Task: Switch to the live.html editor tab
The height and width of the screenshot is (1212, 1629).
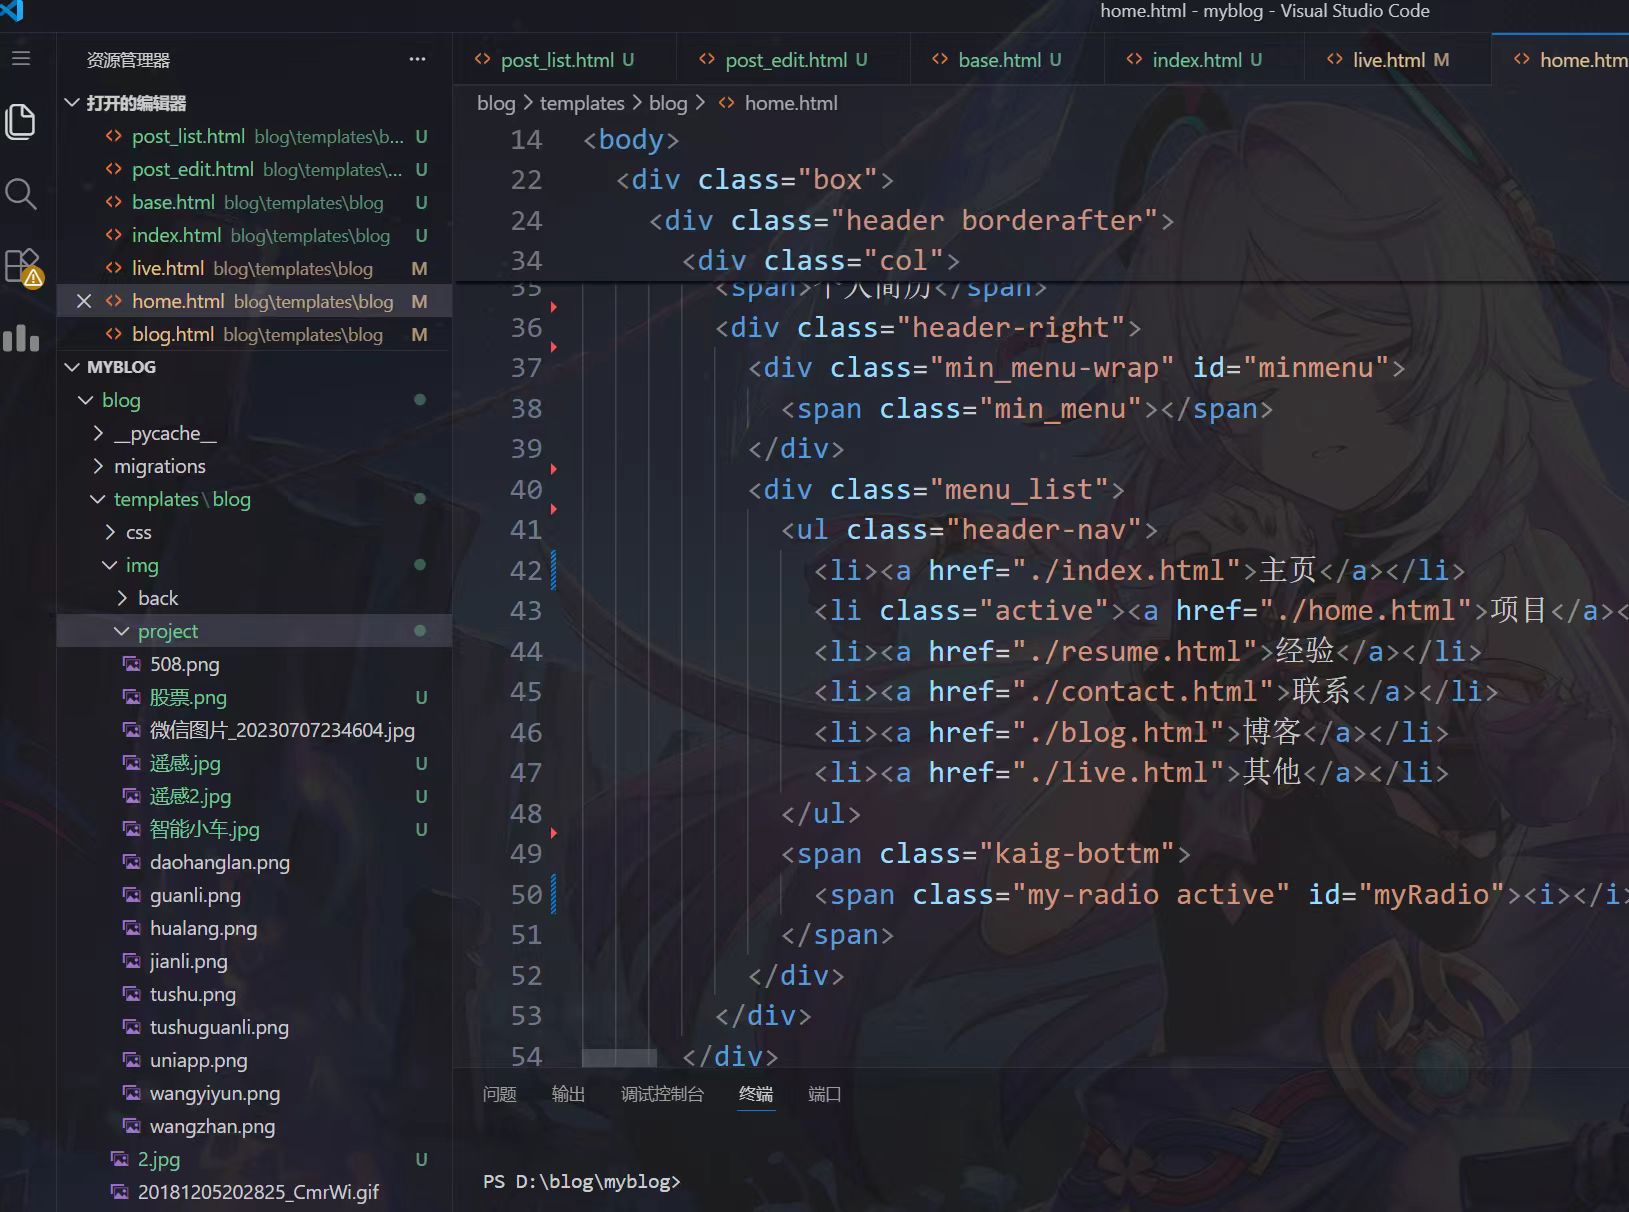Action: point(1388,60)
